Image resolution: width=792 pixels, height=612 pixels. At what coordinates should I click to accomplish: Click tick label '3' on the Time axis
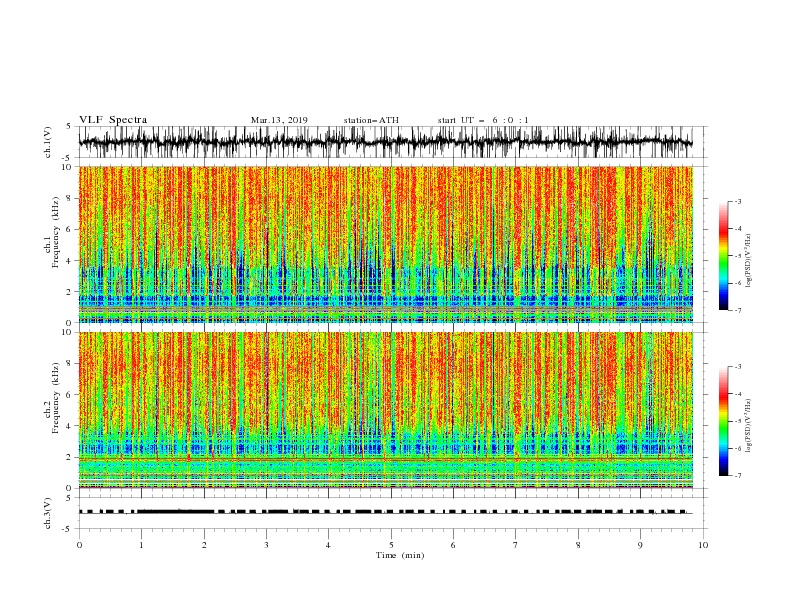[266, 545]
